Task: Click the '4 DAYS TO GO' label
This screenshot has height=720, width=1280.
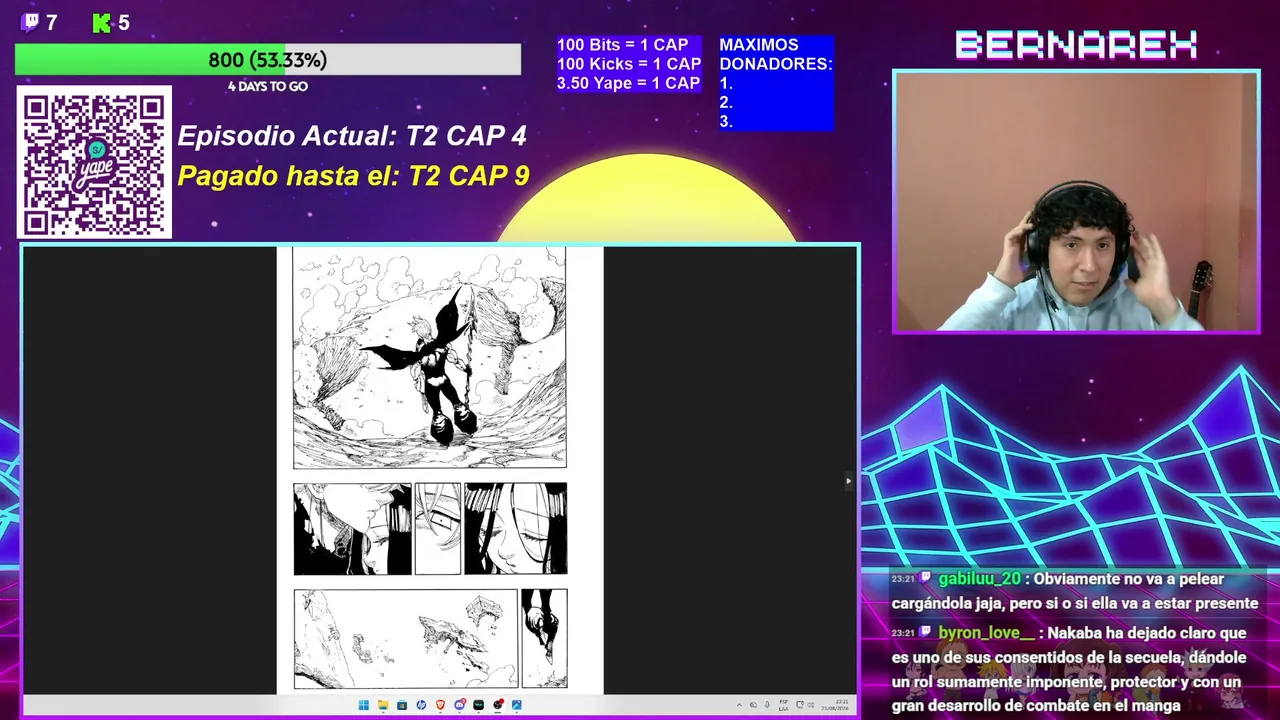Action: click(x=268, y=87)
